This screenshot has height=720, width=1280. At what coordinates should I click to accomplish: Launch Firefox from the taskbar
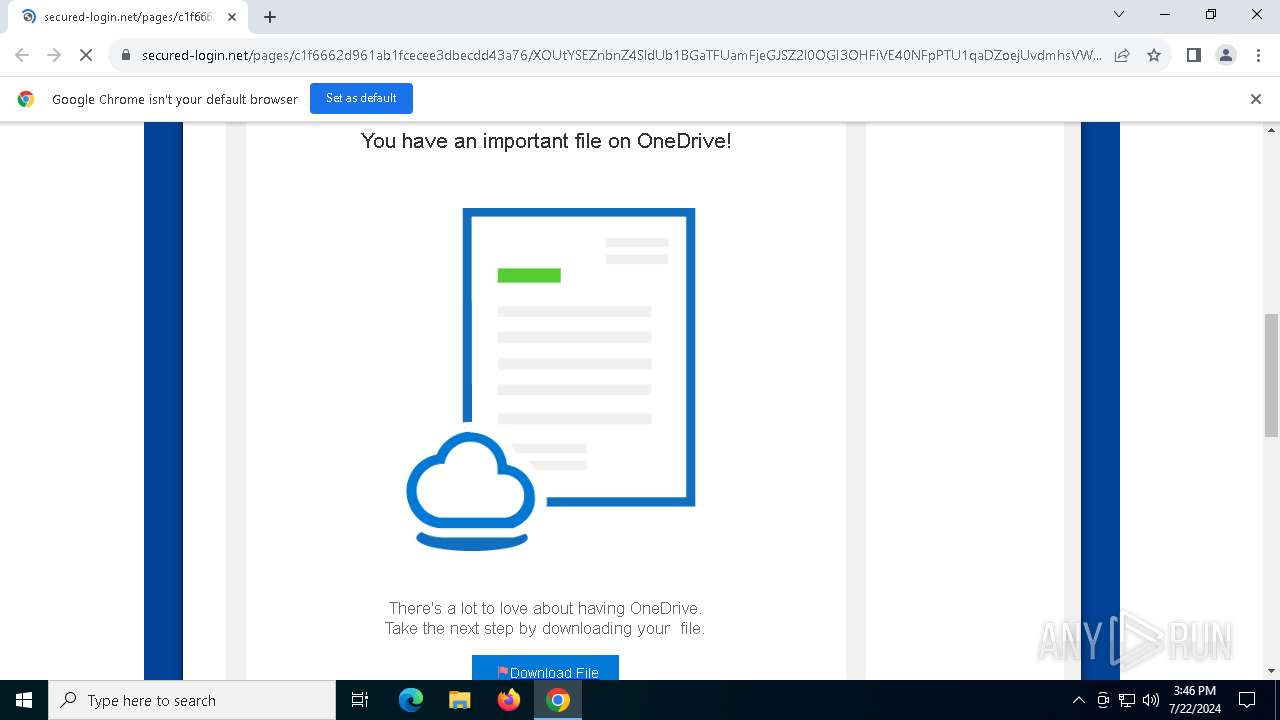509,700
